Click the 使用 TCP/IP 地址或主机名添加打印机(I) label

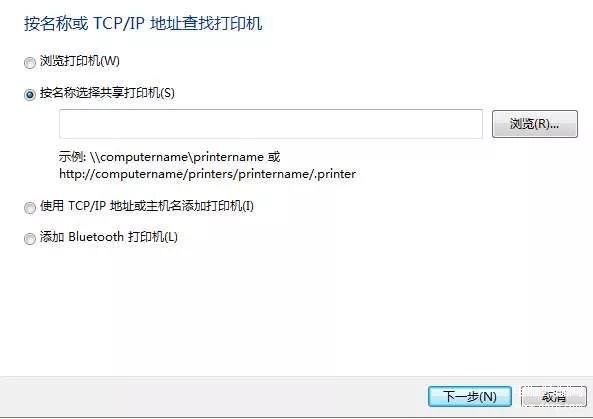coord(147,206)
